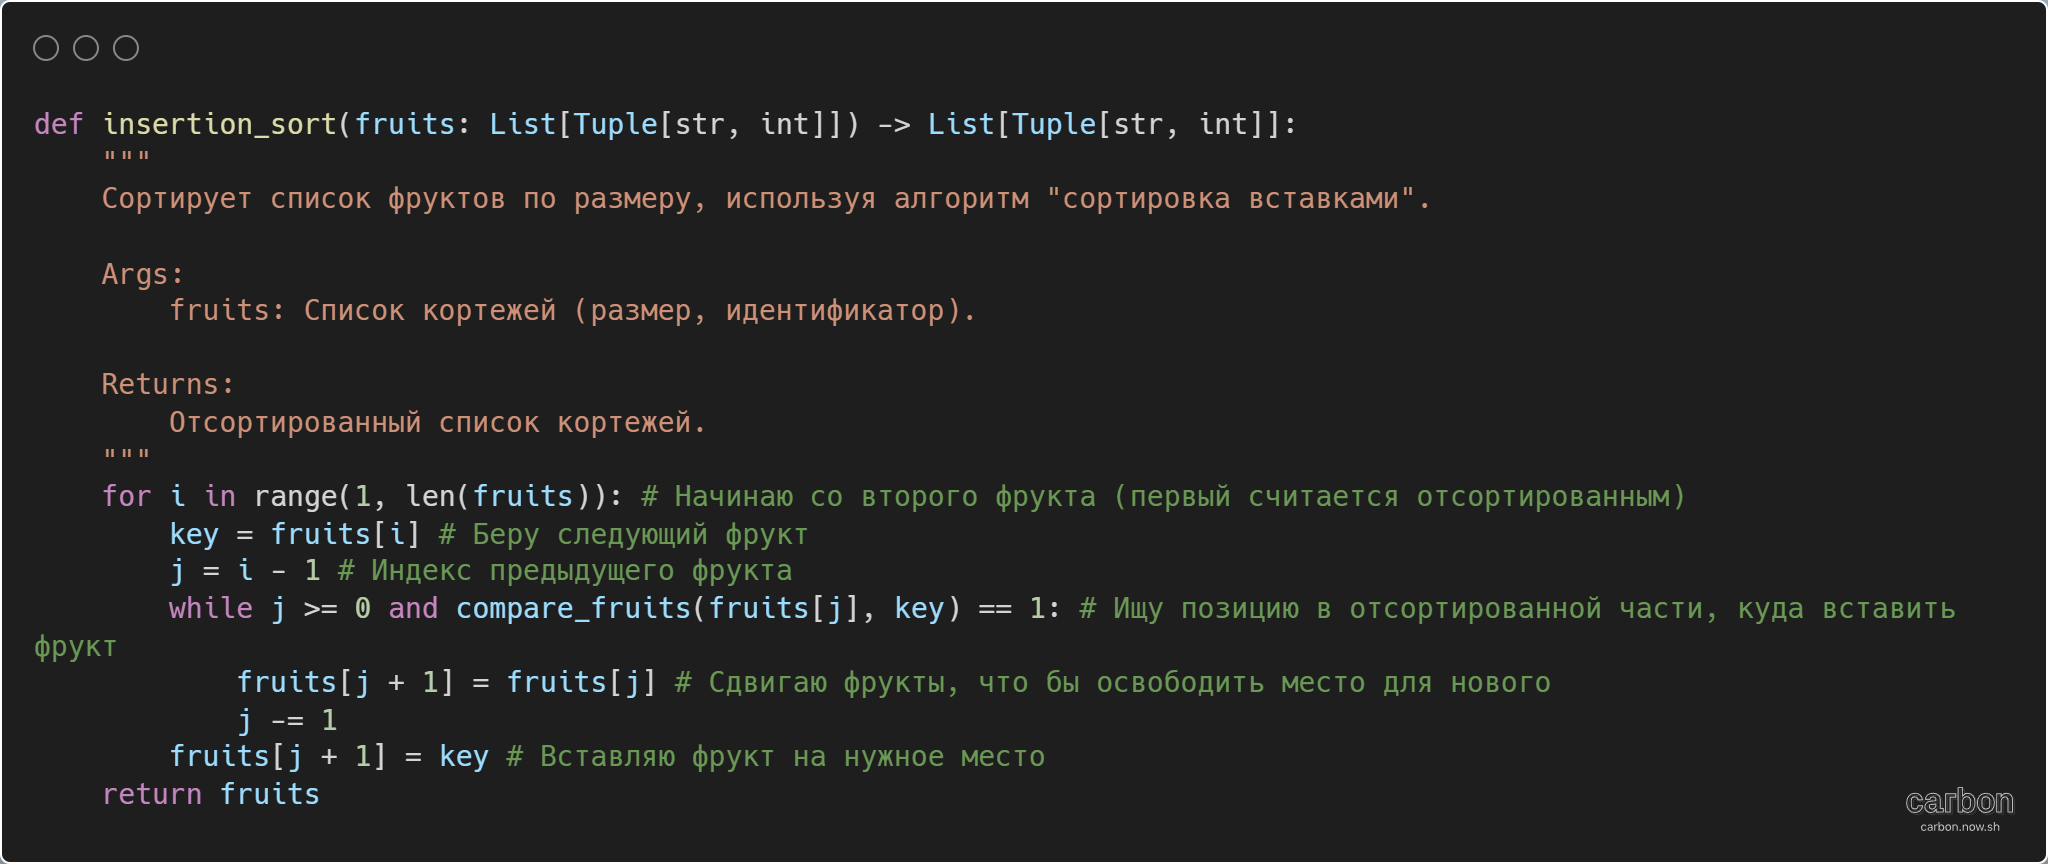Screen dimensions: 2048x864
Task: Click the Returns: docstring label
Action: (x=168, y=384)
